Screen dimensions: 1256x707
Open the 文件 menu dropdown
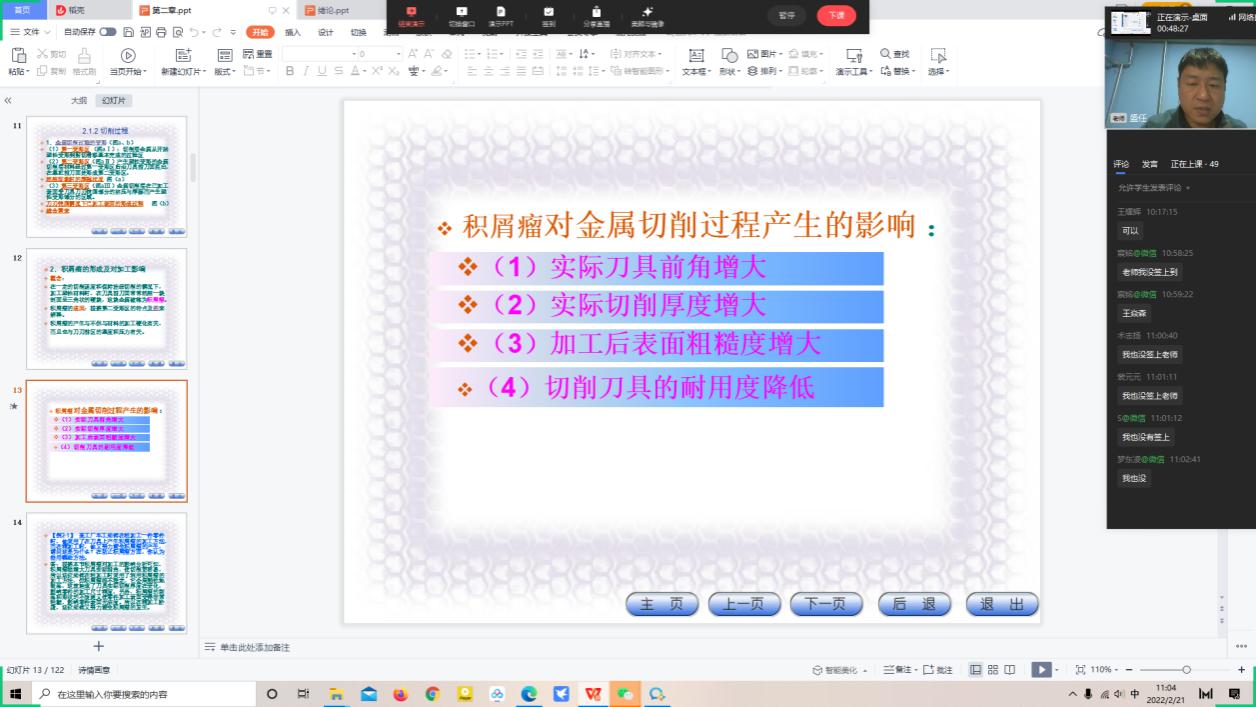point(30,32)
